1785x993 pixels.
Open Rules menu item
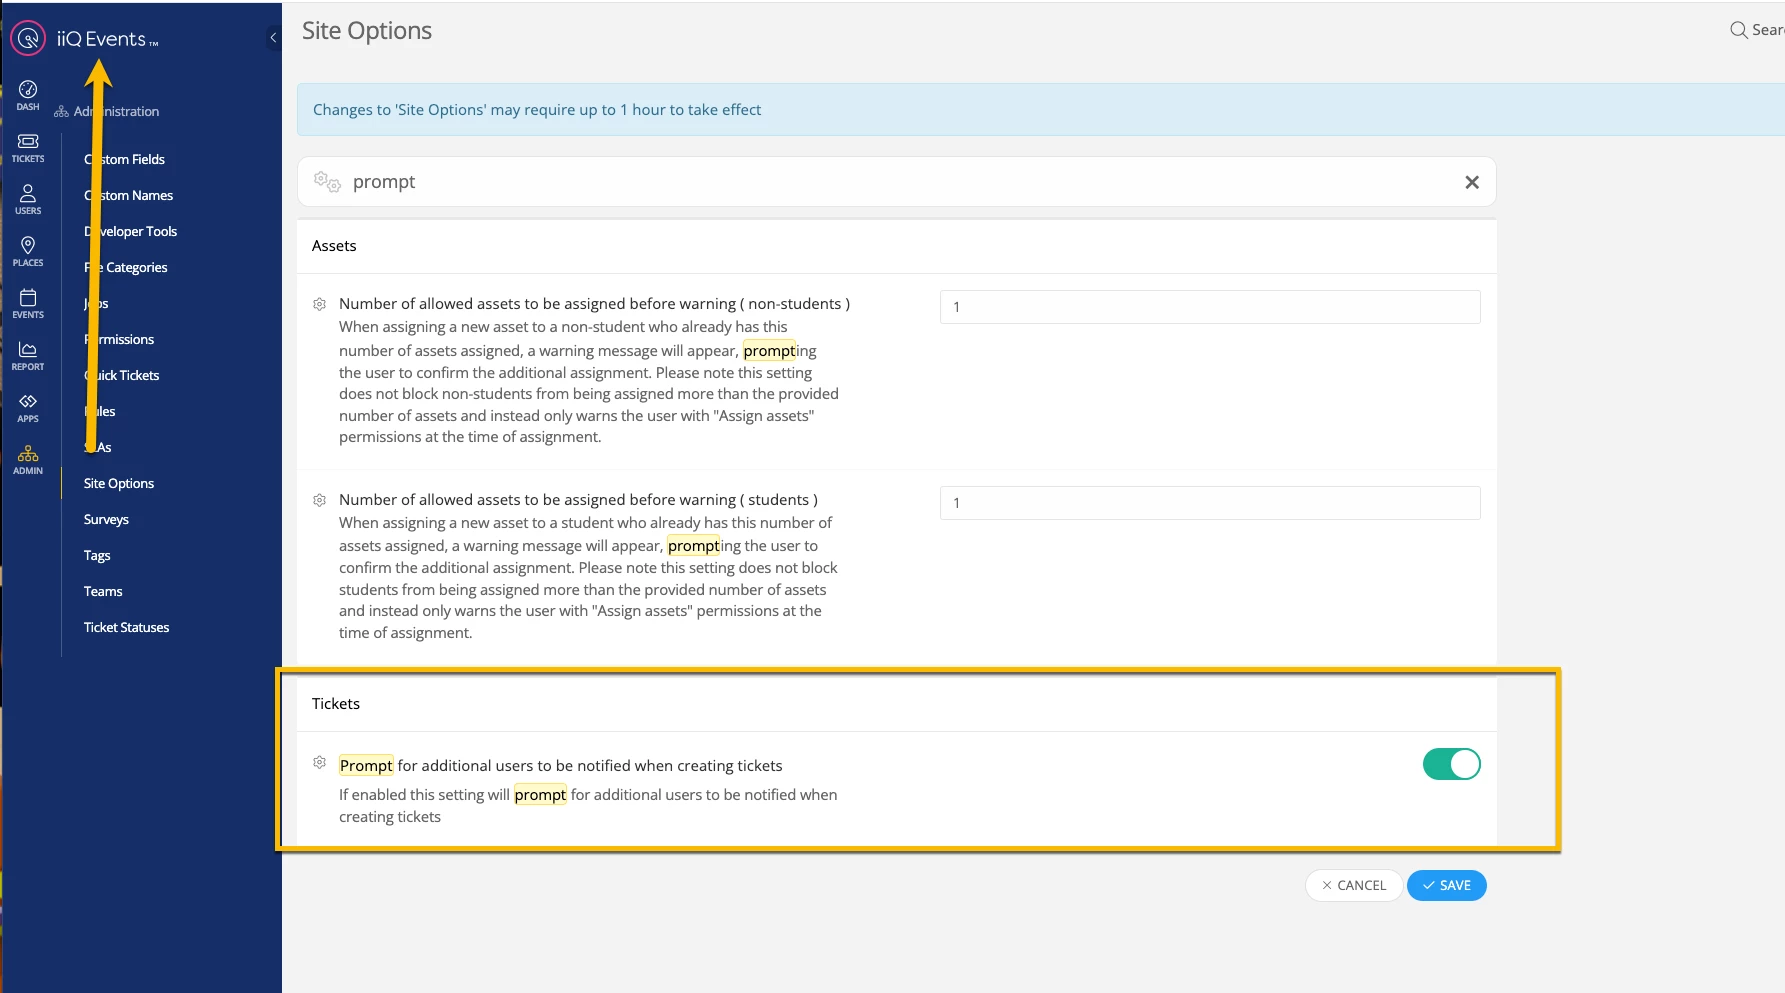click(100, 411)
